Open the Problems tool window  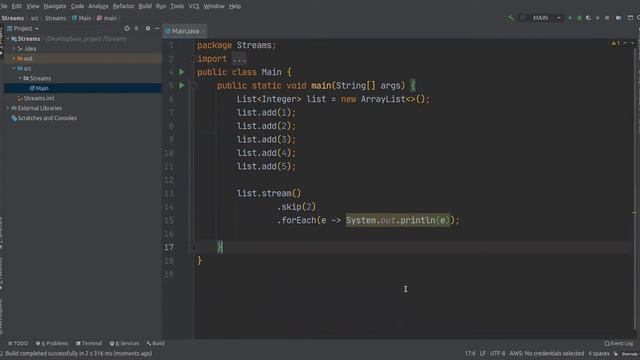tap(52, 343)
